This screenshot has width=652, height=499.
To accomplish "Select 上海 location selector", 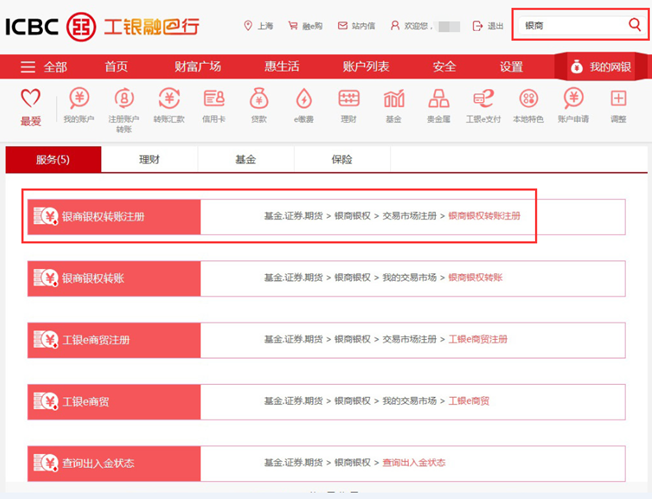I will (258, 26).
